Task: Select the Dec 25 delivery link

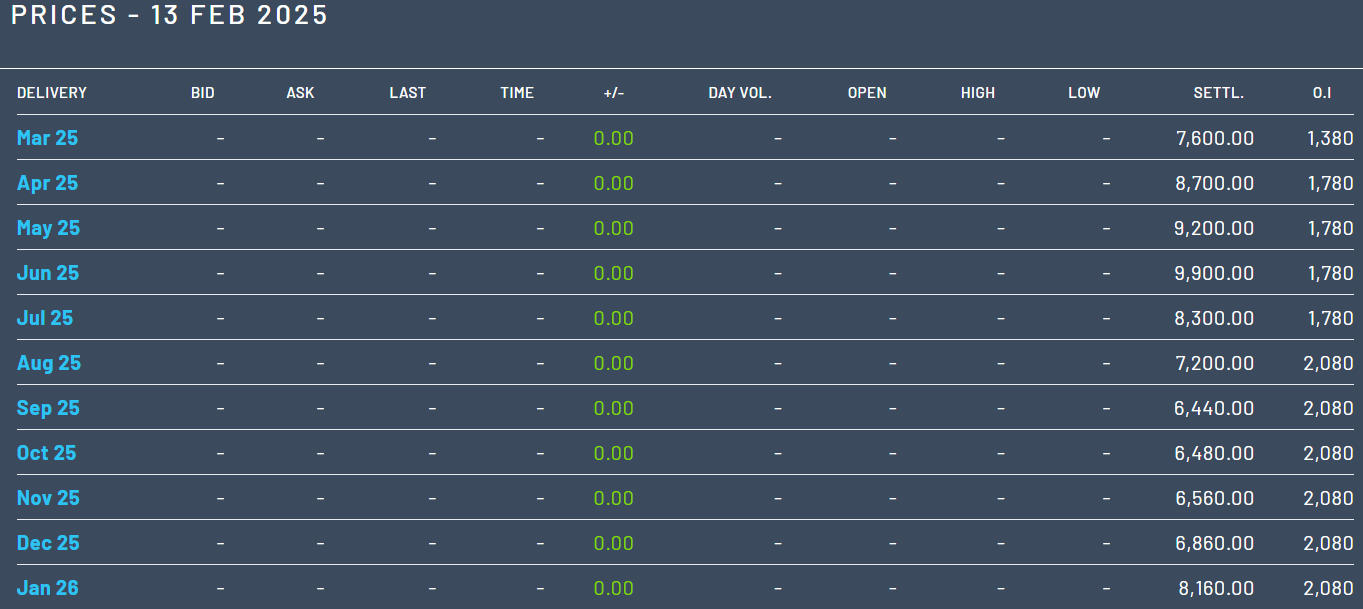Action: tap(48, 543)
